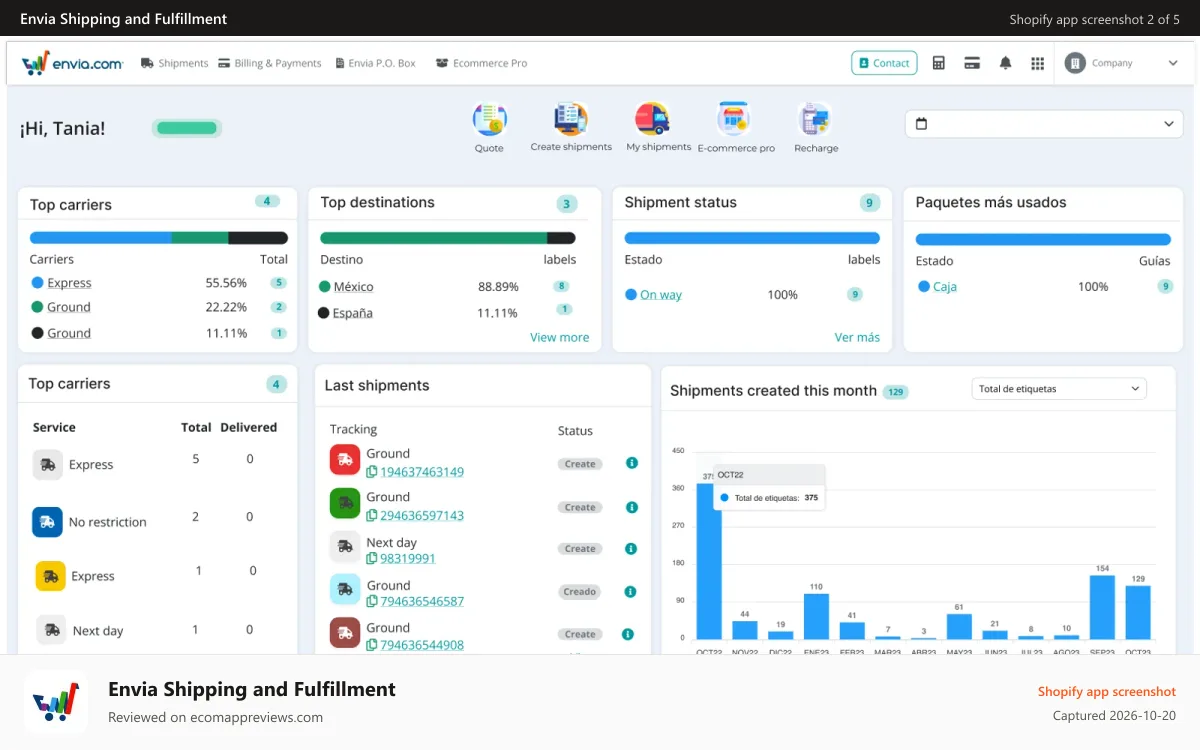Open the credit card icon in header
Screen dimensions: 1200x750
[971, 63]
